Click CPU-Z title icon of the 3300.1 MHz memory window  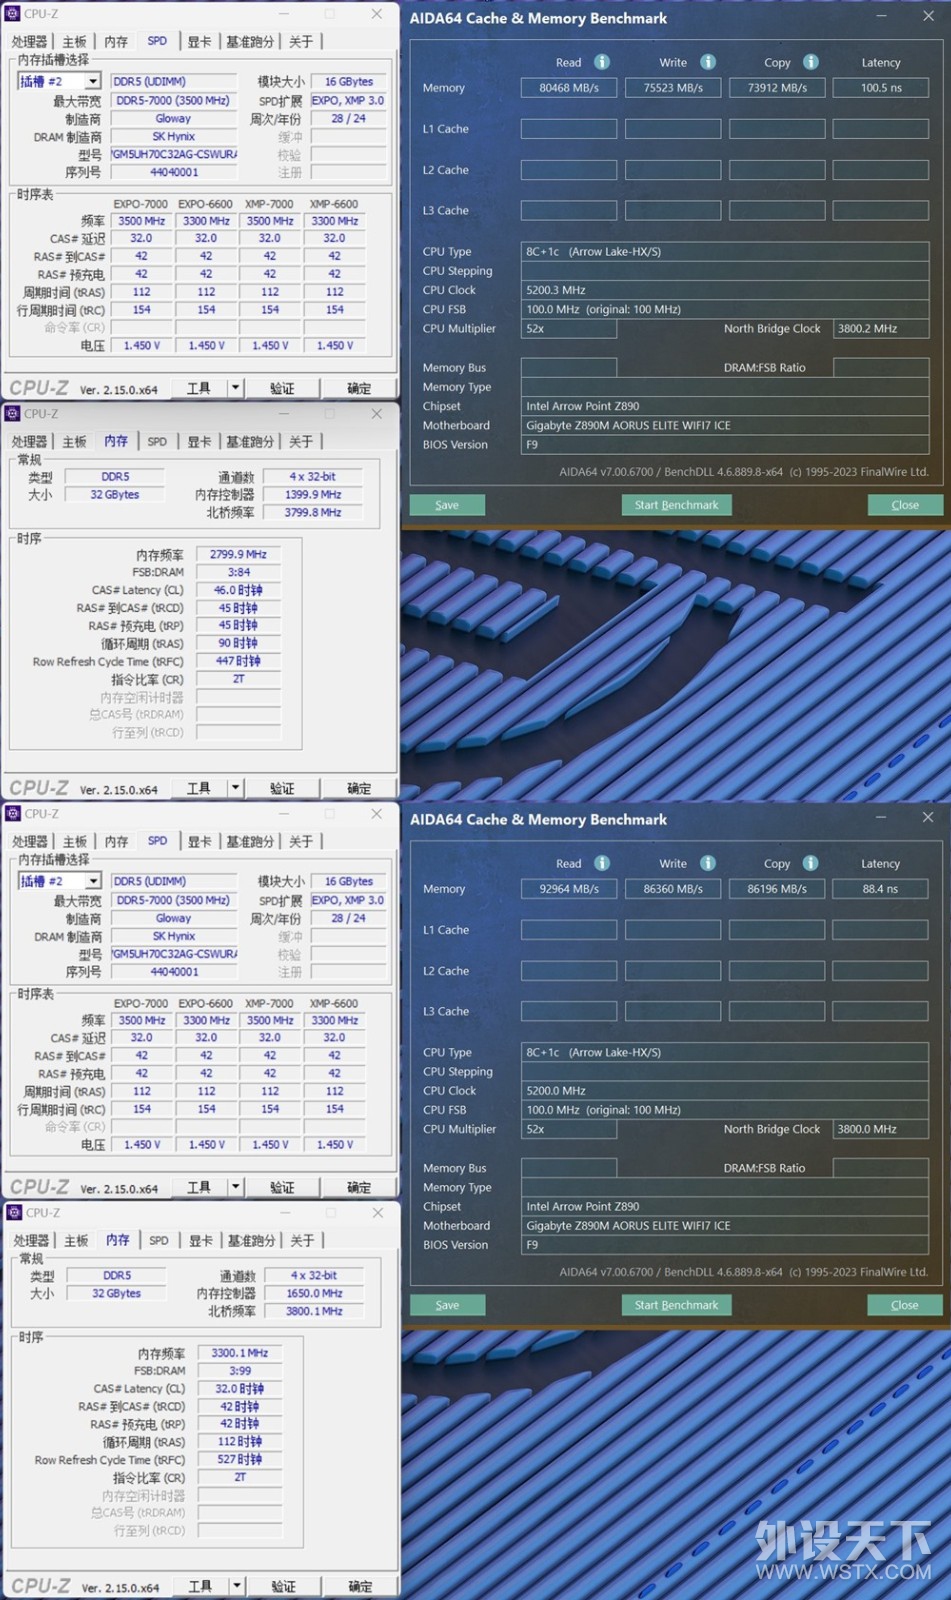click(14, 1213)
